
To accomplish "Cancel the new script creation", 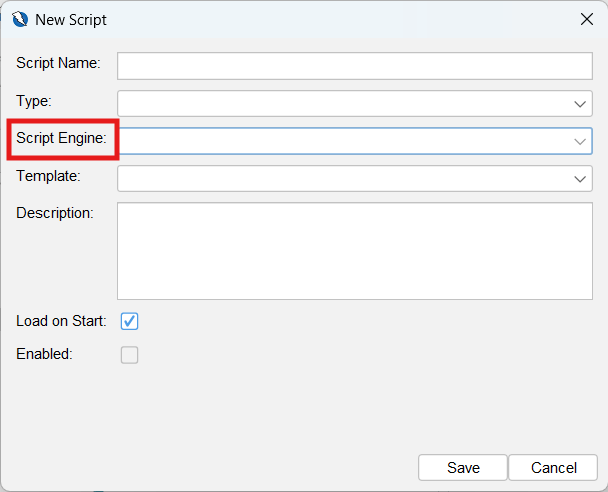I will [x=553, y=467].
